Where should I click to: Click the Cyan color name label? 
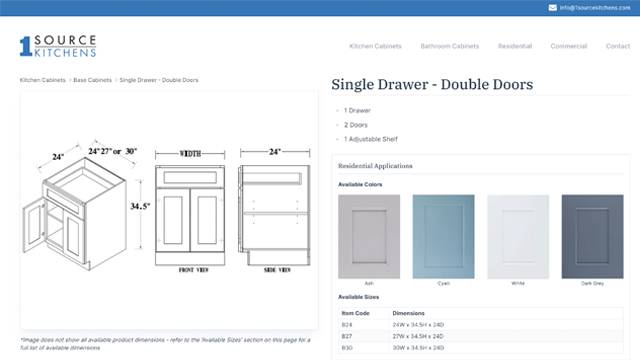tap(443, 283)
